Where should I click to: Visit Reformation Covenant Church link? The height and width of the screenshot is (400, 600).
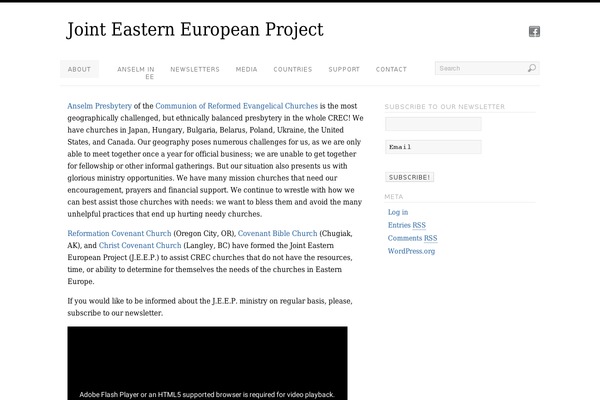pos(119,233)
